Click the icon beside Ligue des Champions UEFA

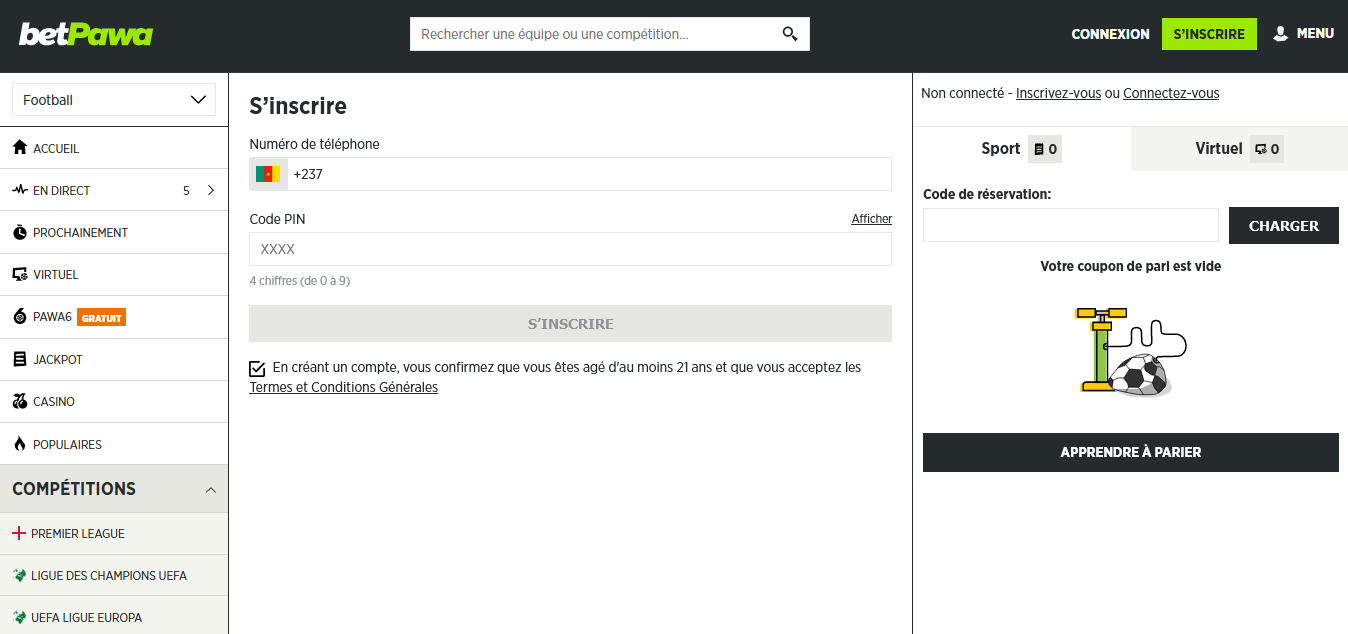tap(19, 575)
